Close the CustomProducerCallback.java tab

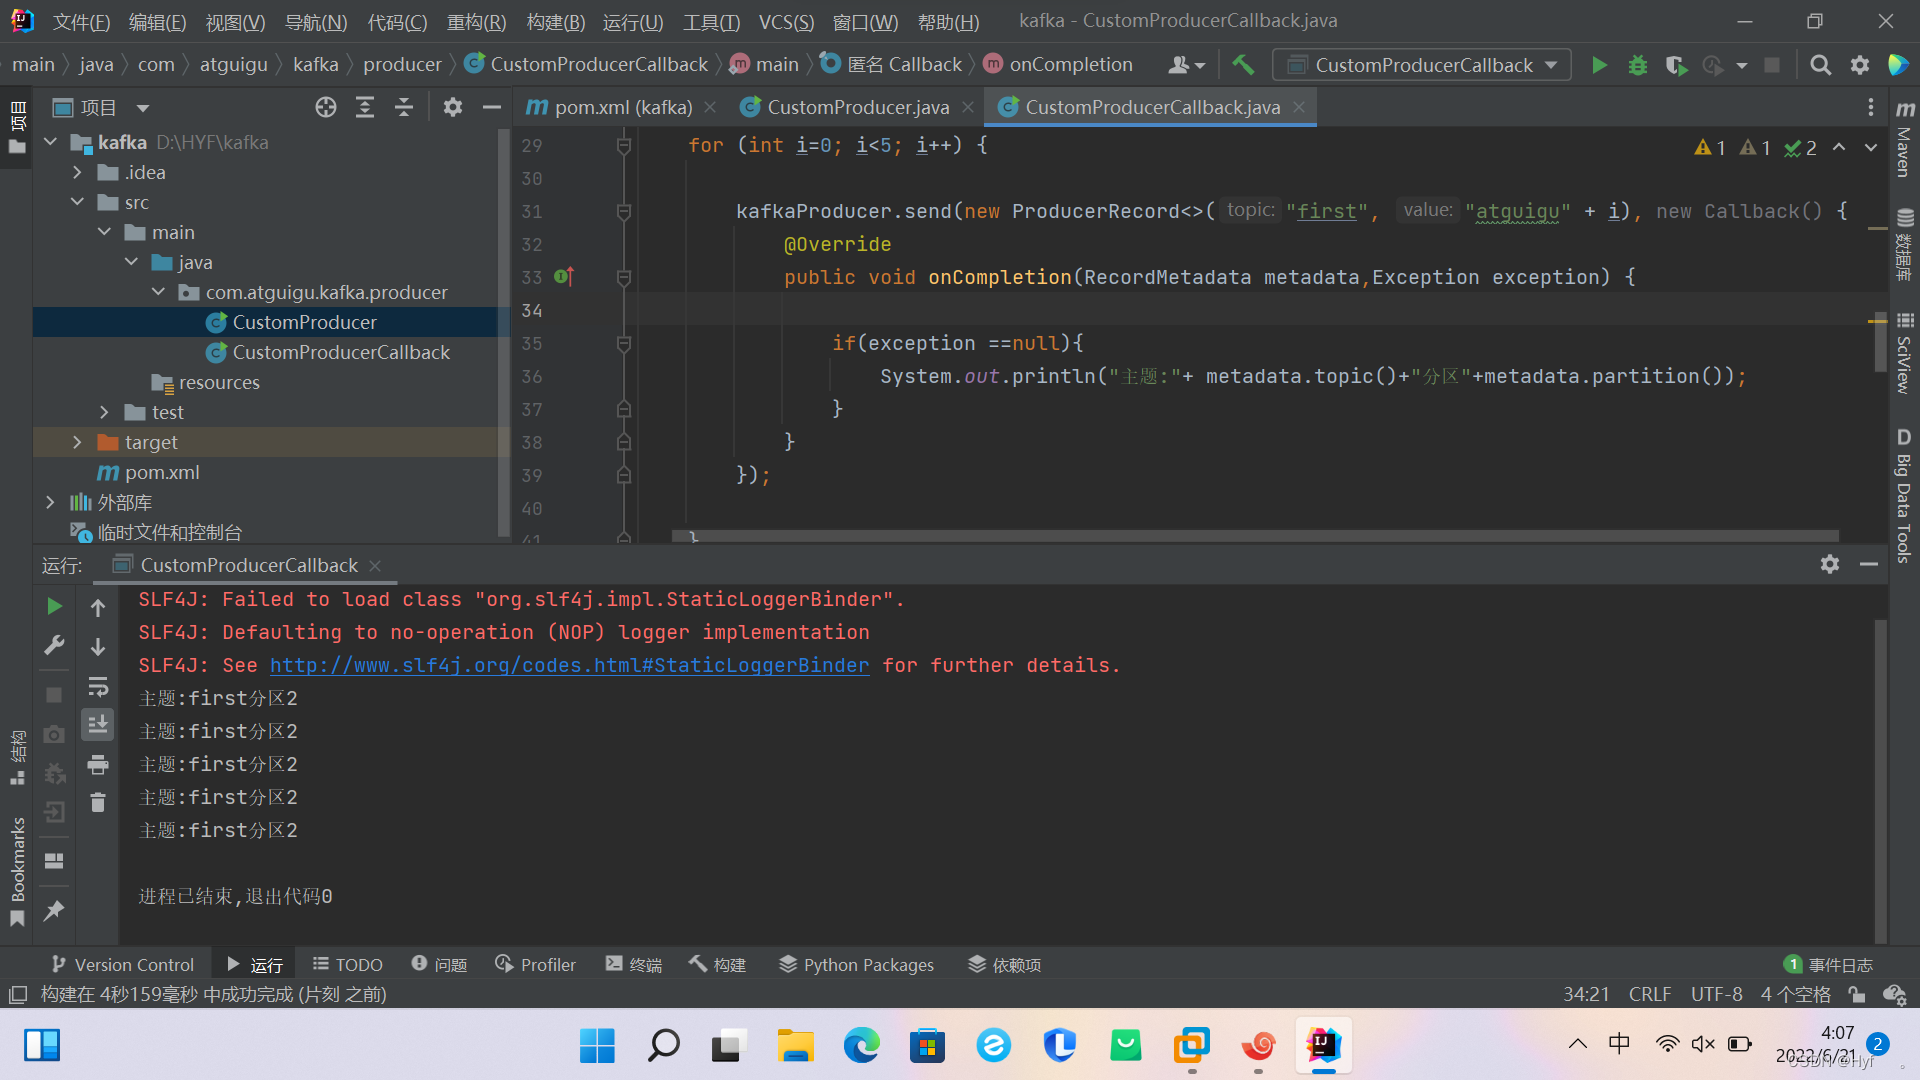click(x=1299, y=107)
